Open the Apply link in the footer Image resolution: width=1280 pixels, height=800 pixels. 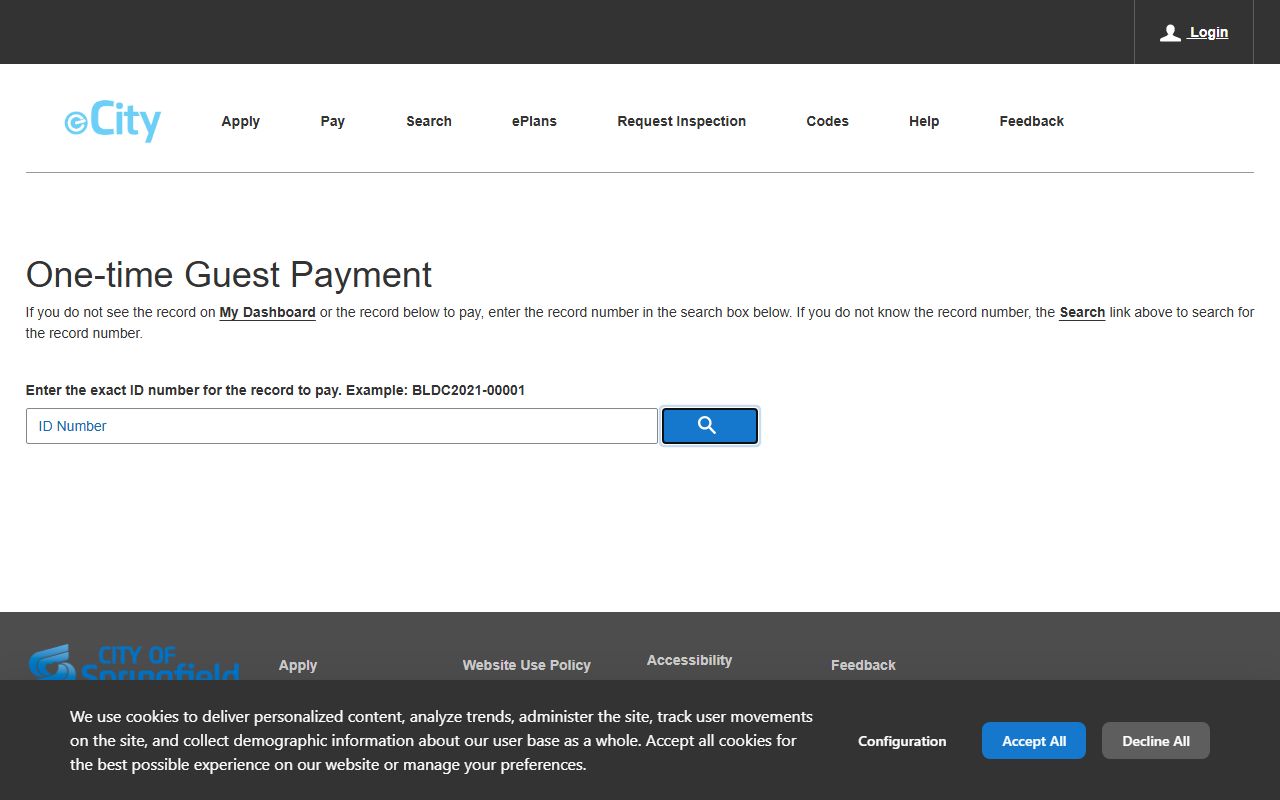click(x=297, y=665)
